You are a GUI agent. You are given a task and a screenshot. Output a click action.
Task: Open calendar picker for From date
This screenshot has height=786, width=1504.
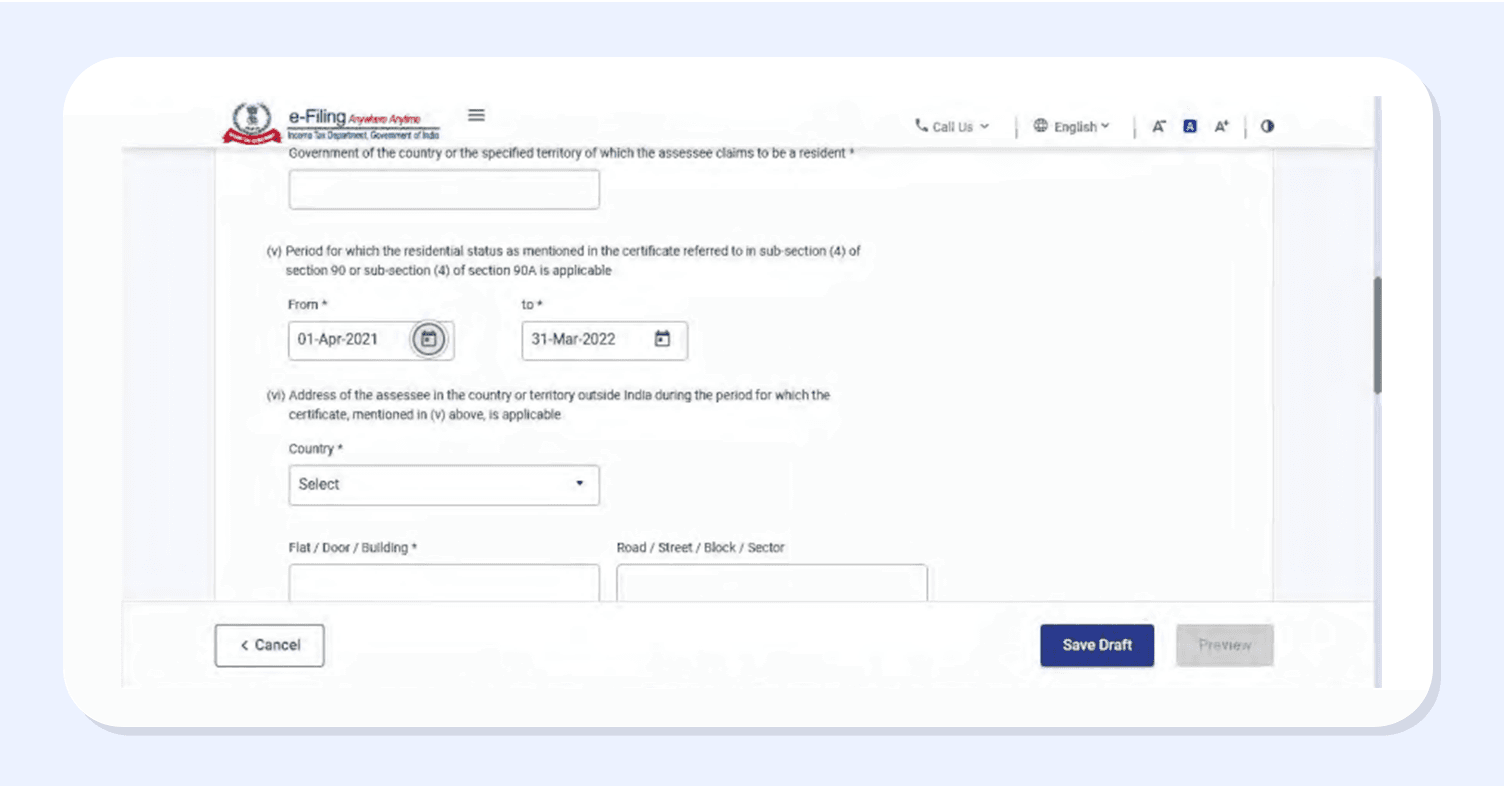[x=429, y=340]
